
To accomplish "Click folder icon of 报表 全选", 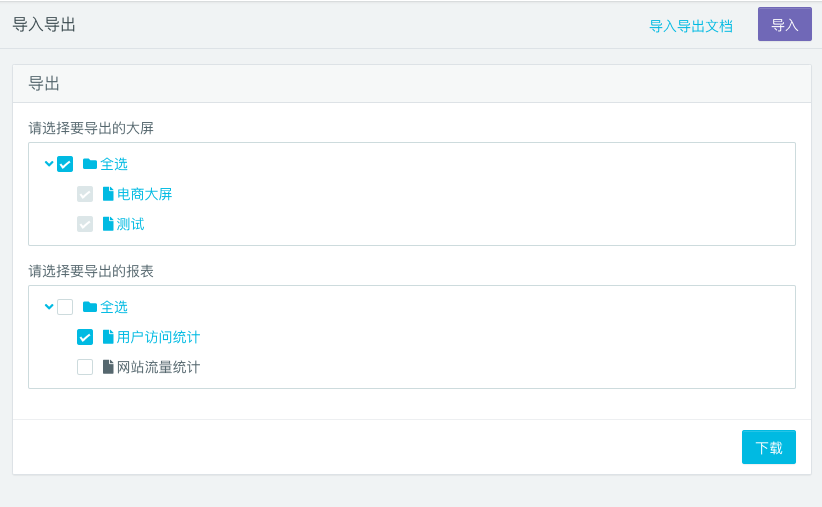I will click(x=90, y=306).
